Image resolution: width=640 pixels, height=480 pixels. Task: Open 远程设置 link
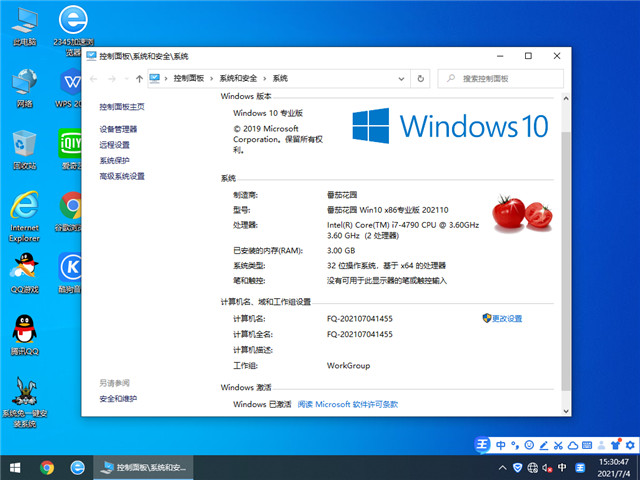(x=114, y=145)
